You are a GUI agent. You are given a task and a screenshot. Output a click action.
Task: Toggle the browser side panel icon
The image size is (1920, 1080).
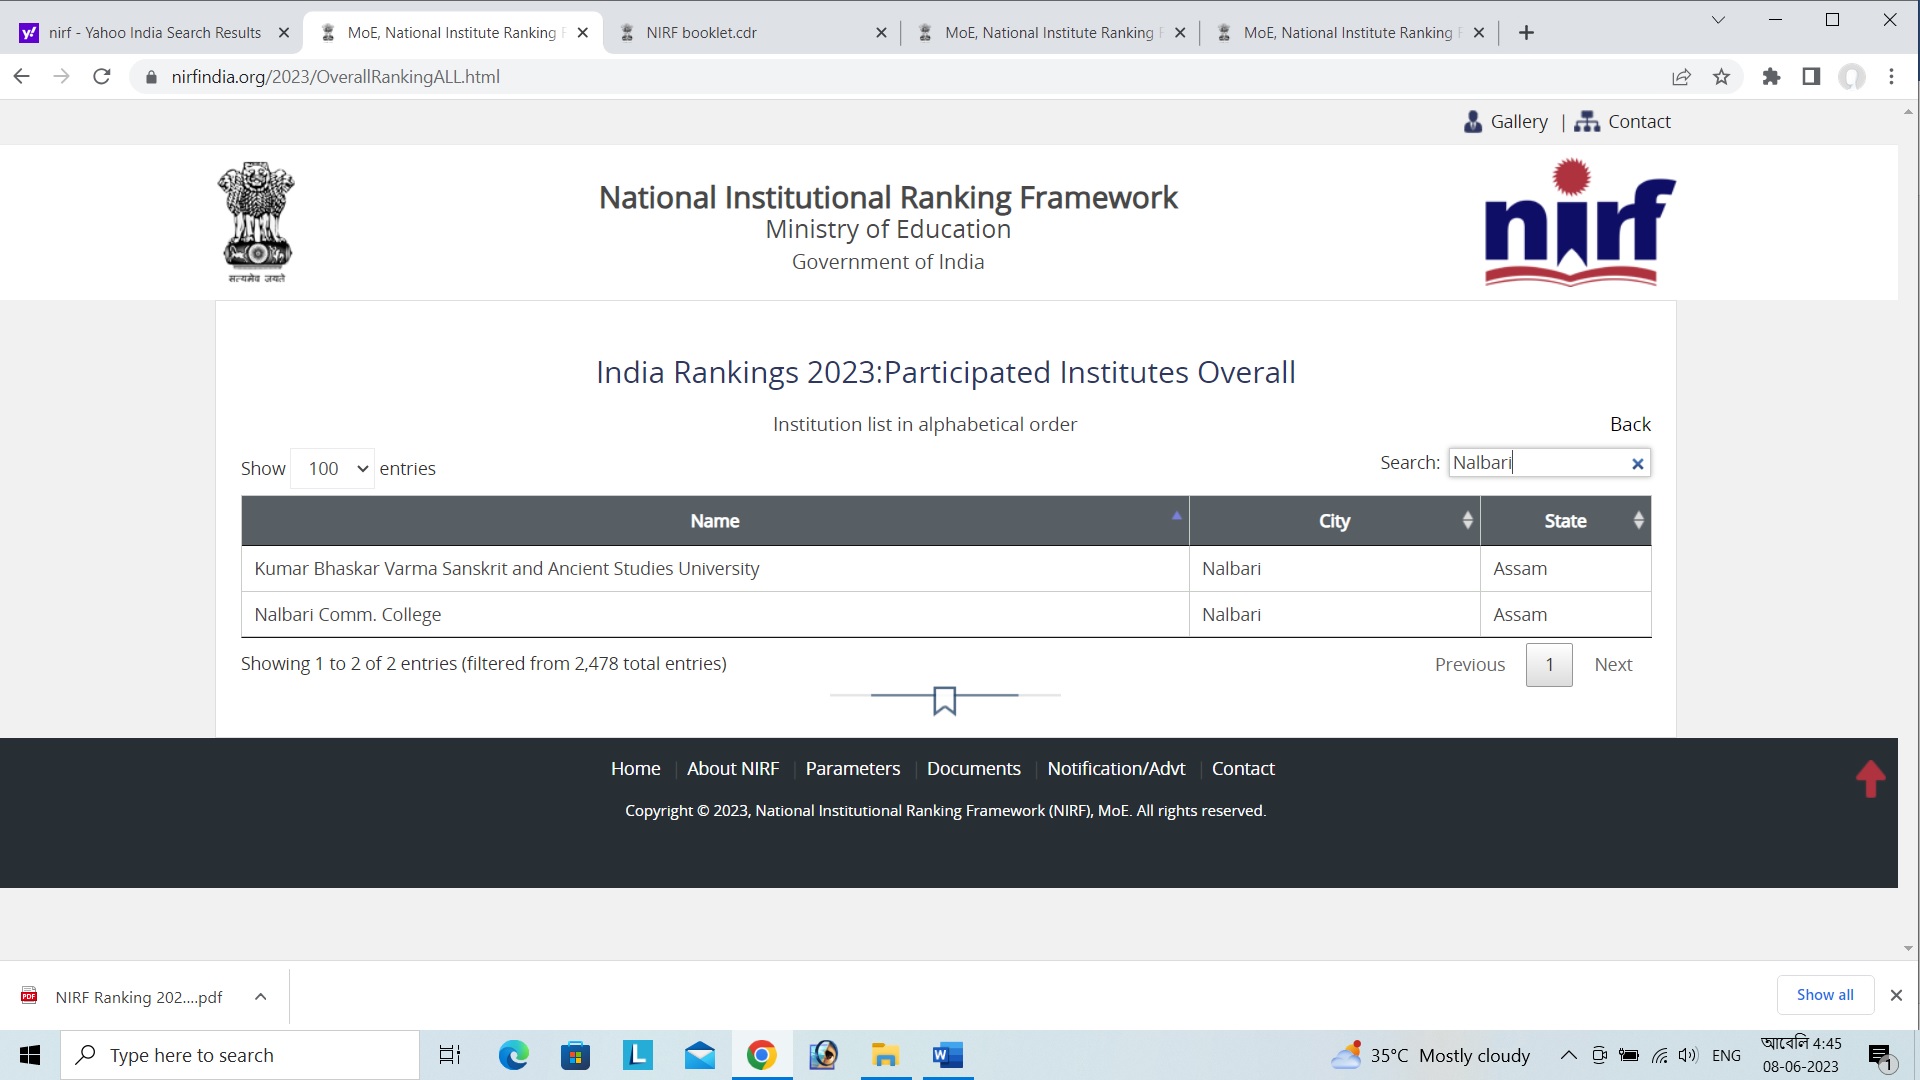(1811, 77)
